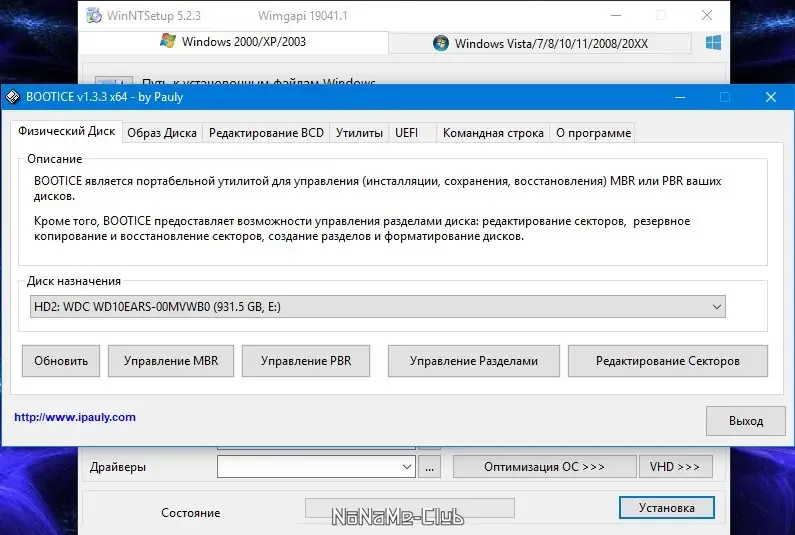This screenshot has width=795, height=535.
Task: Open the Физический Диск tab
Action: (x=66, y=131)
